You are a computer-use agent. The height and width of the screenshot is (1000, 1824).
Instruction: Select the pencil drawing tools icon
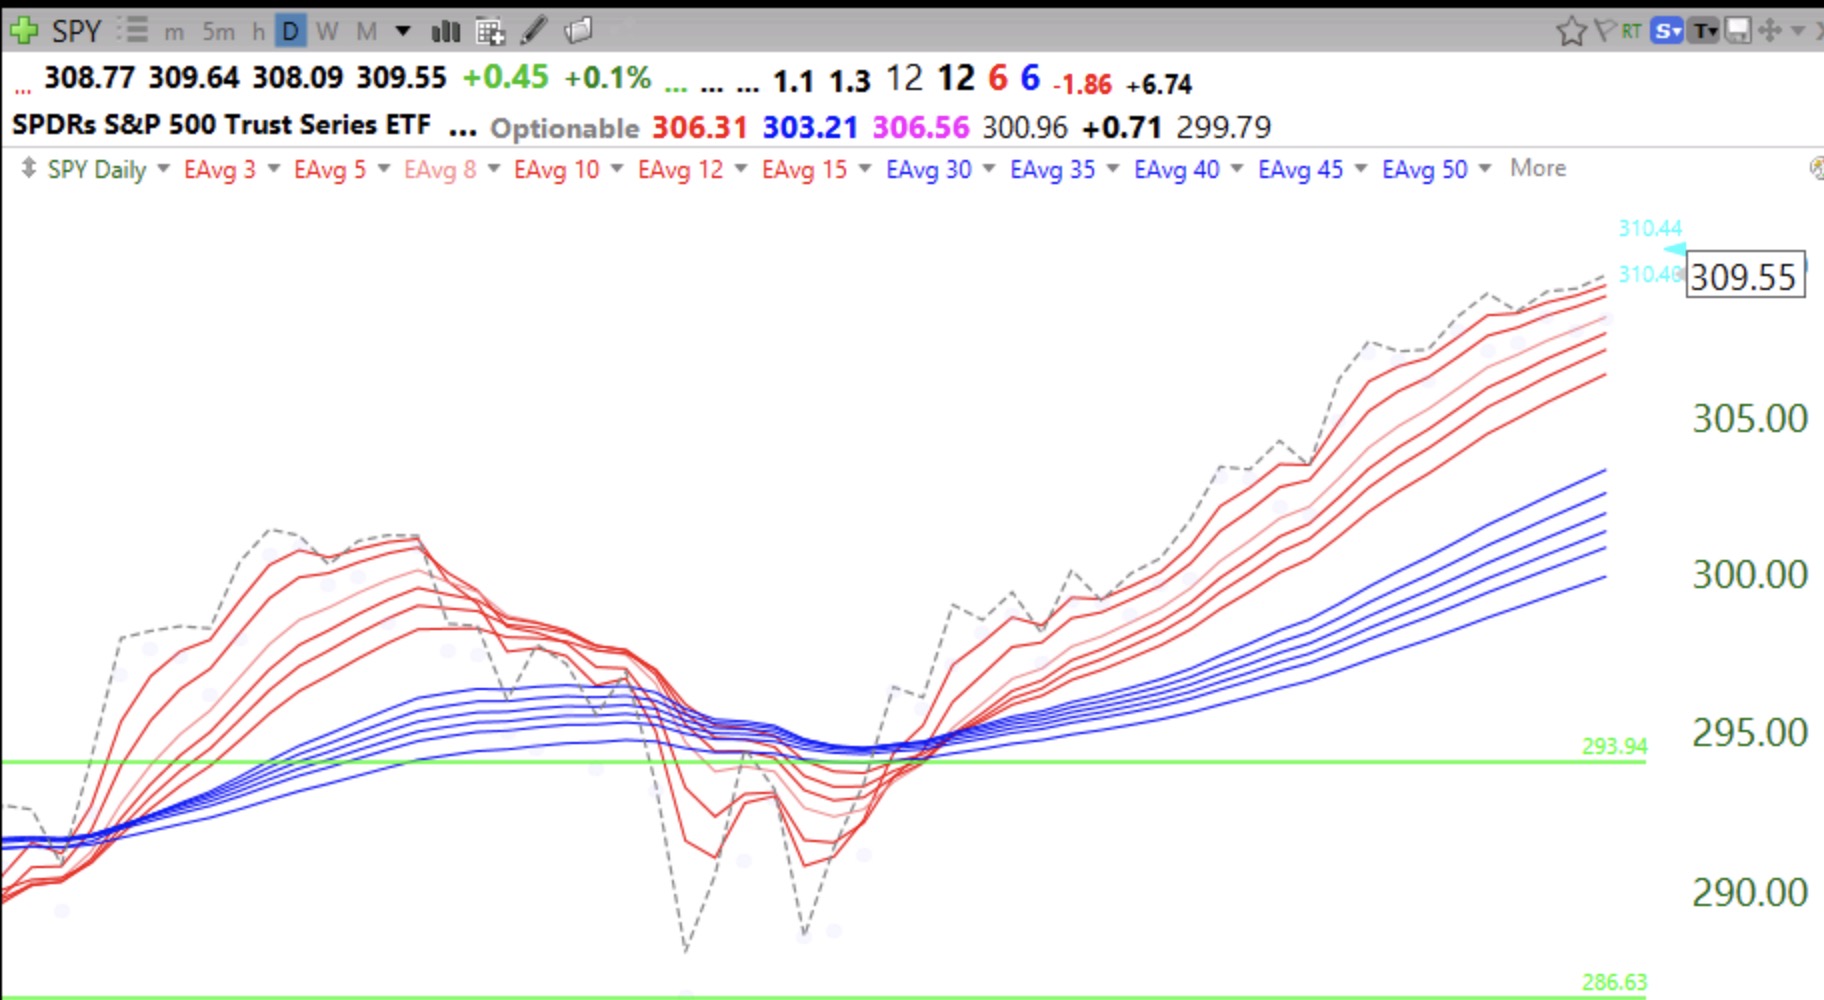click(534, 31)
